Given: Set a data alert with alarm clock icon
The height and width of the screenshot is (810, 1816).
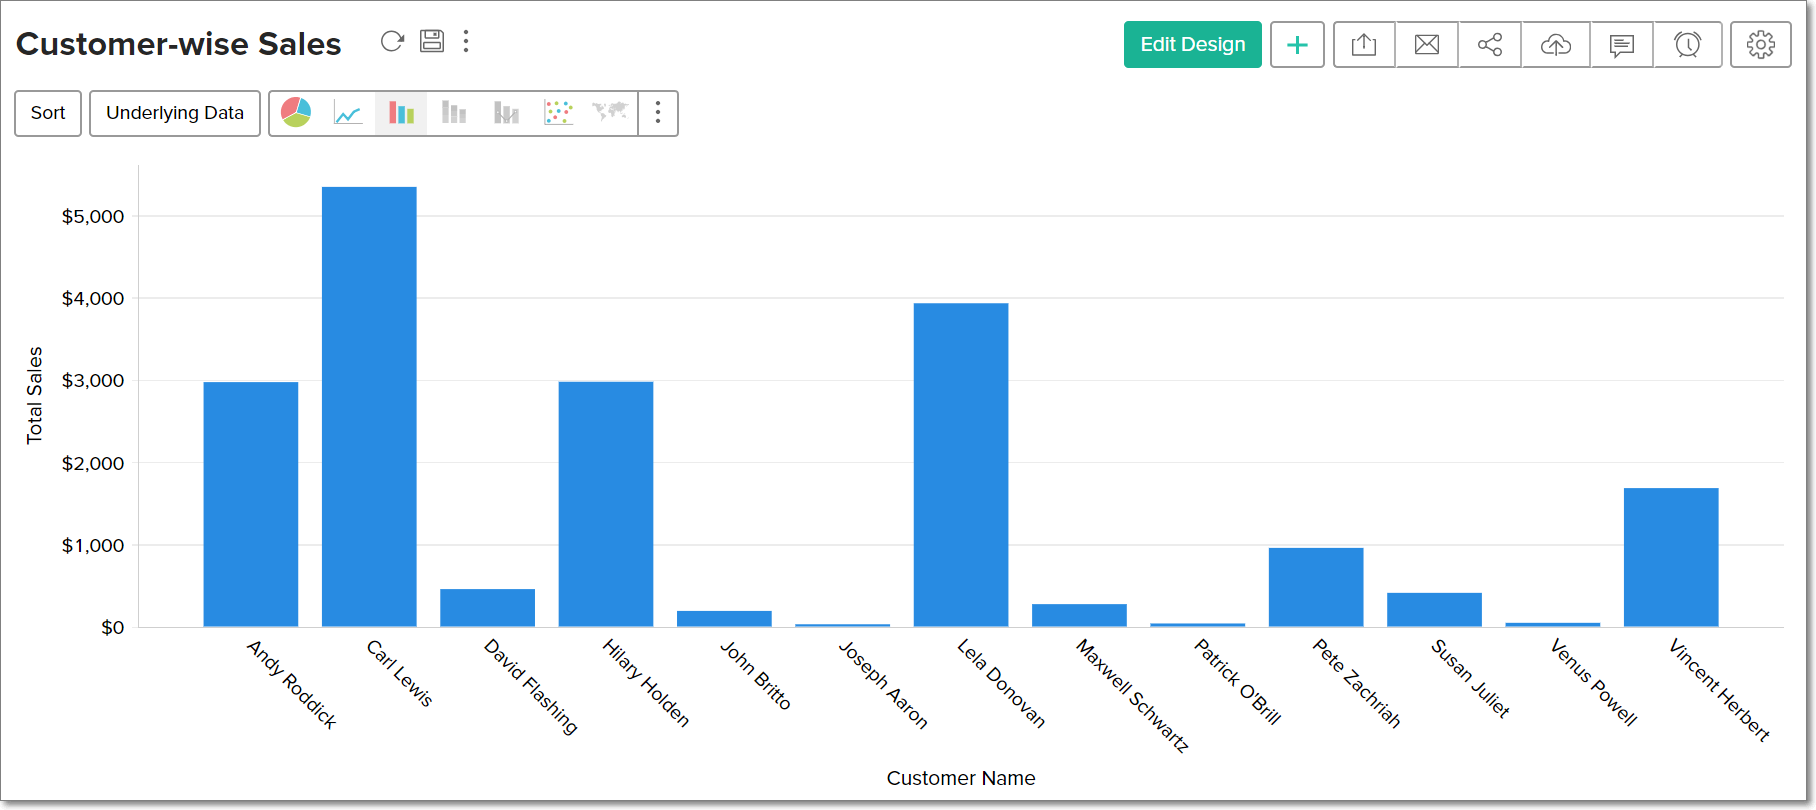Looking at the screenshot, I should click(1688, 45).
